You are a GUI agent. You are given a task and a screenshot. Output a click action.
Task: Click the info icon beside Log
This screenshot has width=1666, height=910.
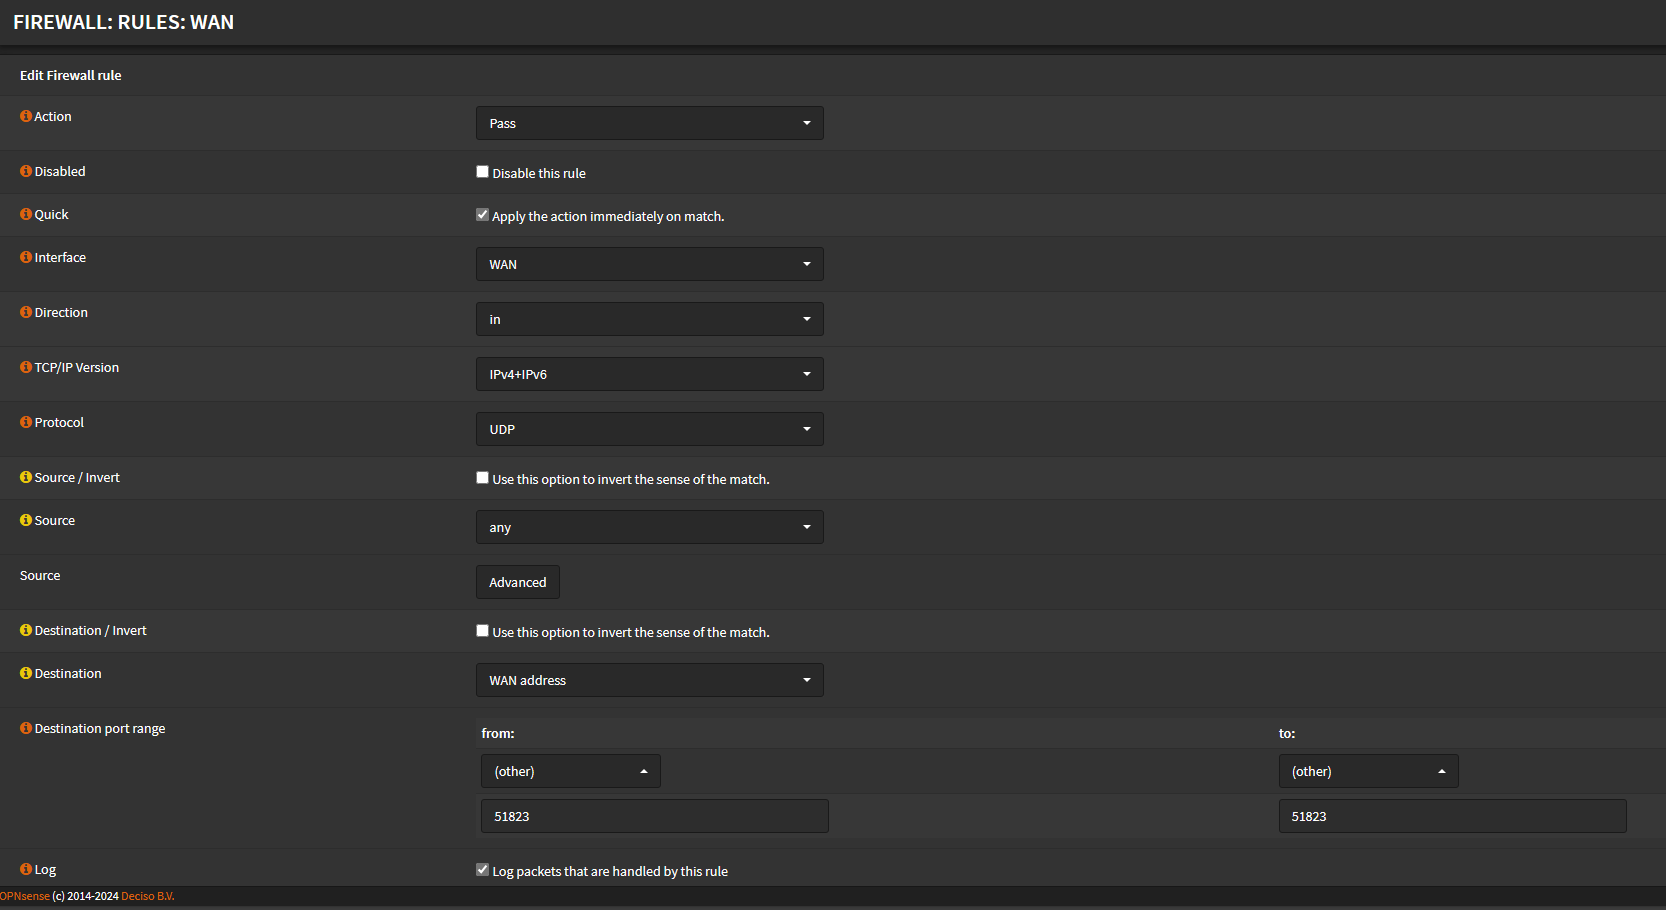pos(26,869)
